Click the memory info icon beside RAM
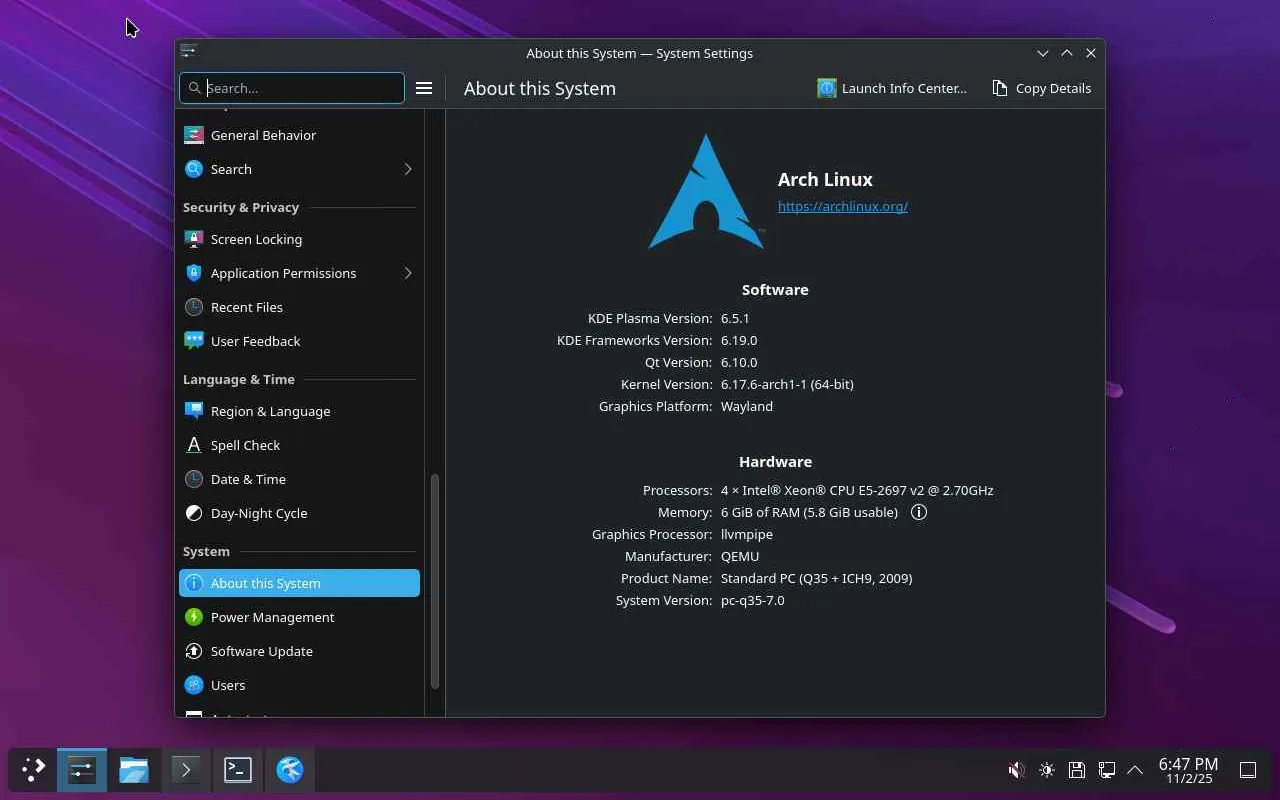Viewport: 1280px width, 800px height. pyautogui.click(x=919, y=512)
